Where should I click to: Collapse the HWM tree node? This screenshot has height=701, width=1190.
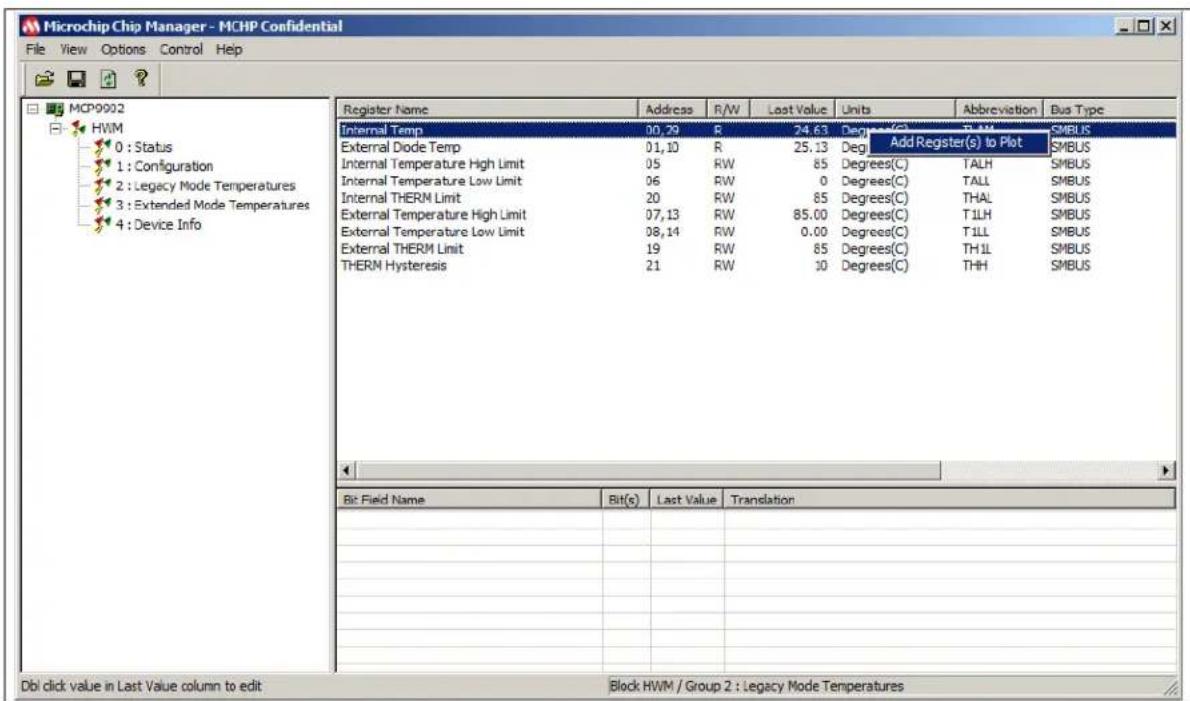pyautogui.click(x=55, y=128)
